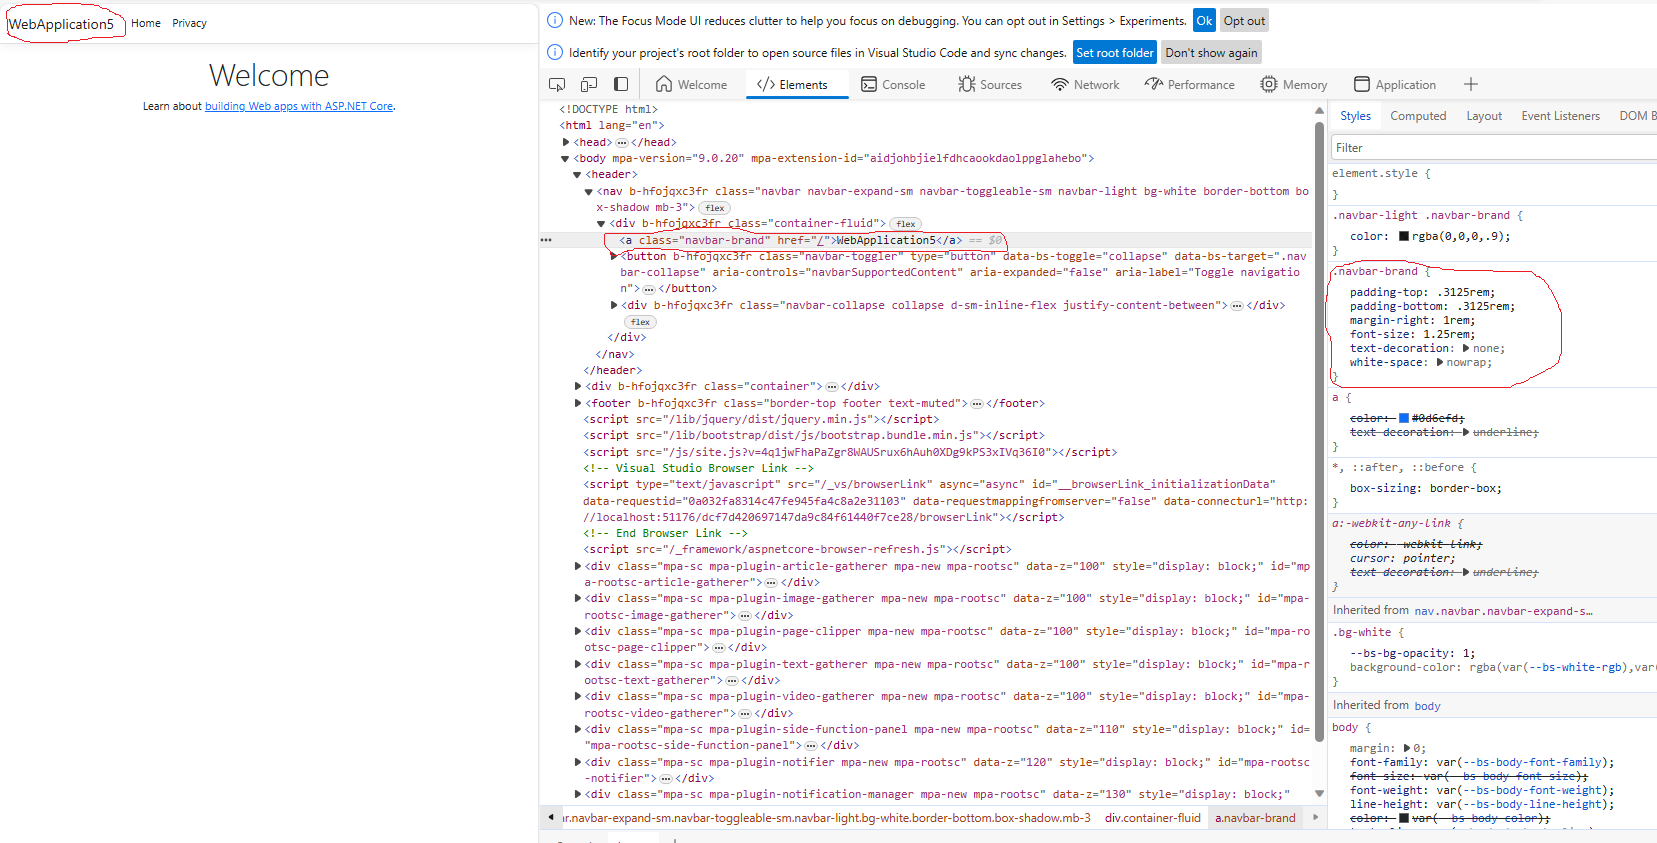
Task: Expand ellipsis badge of the footer element
Action: (976, 404)
